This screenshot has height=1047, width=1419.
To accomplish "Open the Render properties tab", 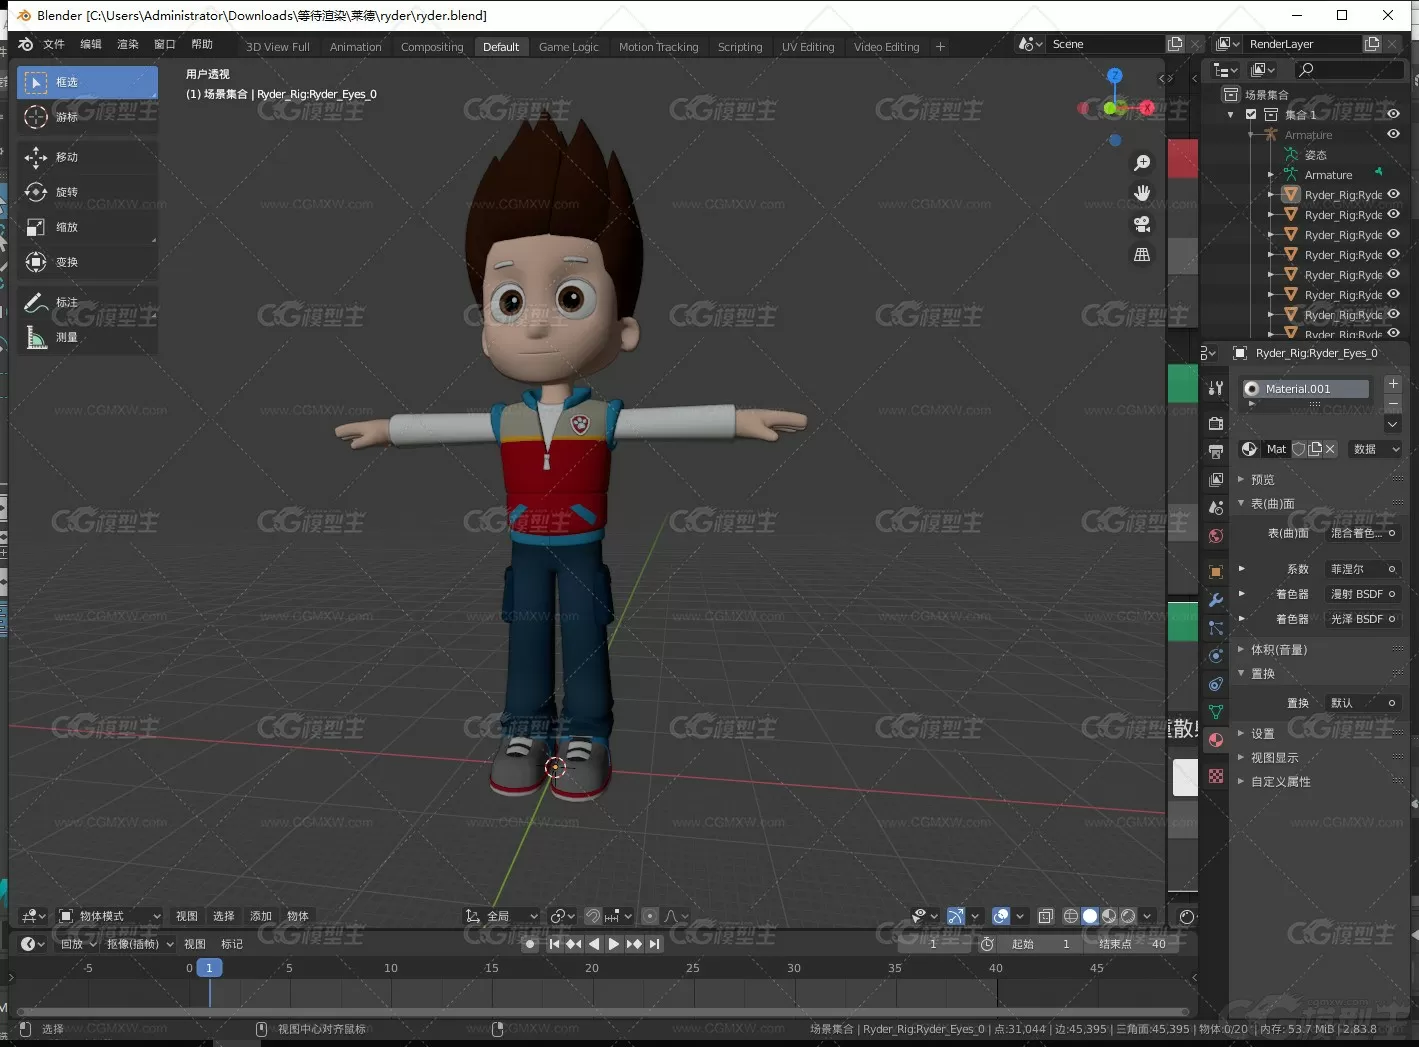I will (1216, 423).
